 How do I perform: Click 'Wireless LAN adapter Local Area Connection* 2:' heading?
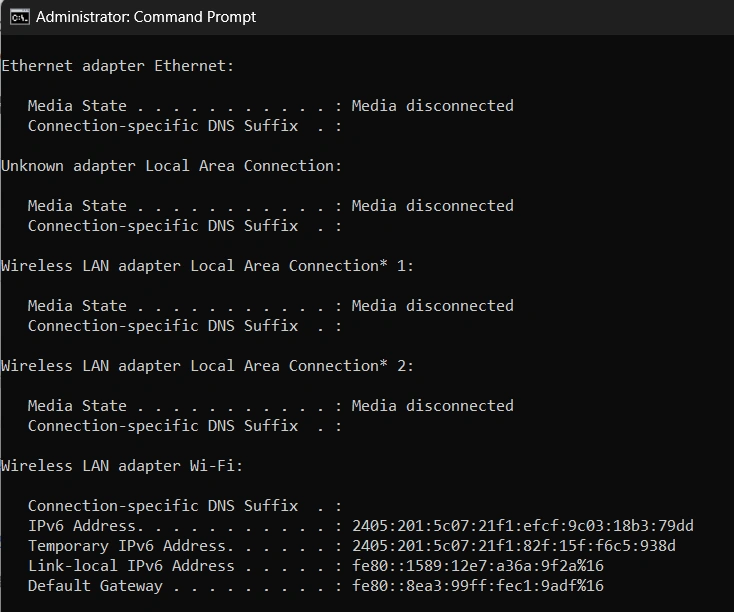tap(207, 366)
